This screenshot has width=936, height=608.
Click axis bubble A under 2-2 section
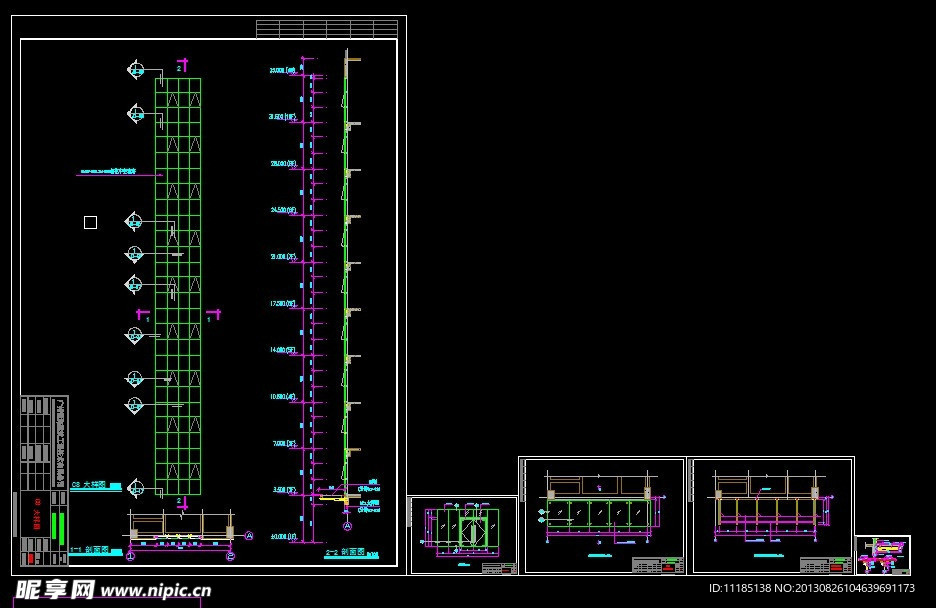(x=347, y=526)
